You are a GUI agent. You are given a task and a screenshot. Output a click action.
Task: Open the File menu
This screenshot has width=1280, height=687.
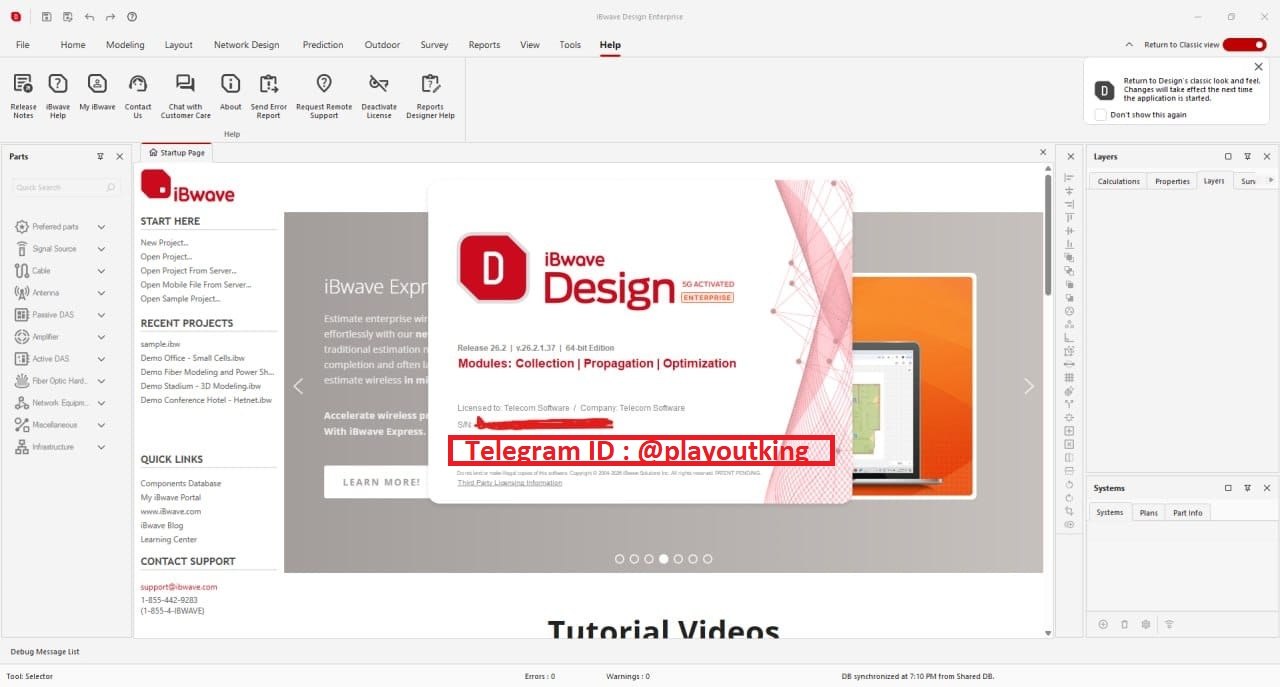pyautogui.click(x=22, y=45)
